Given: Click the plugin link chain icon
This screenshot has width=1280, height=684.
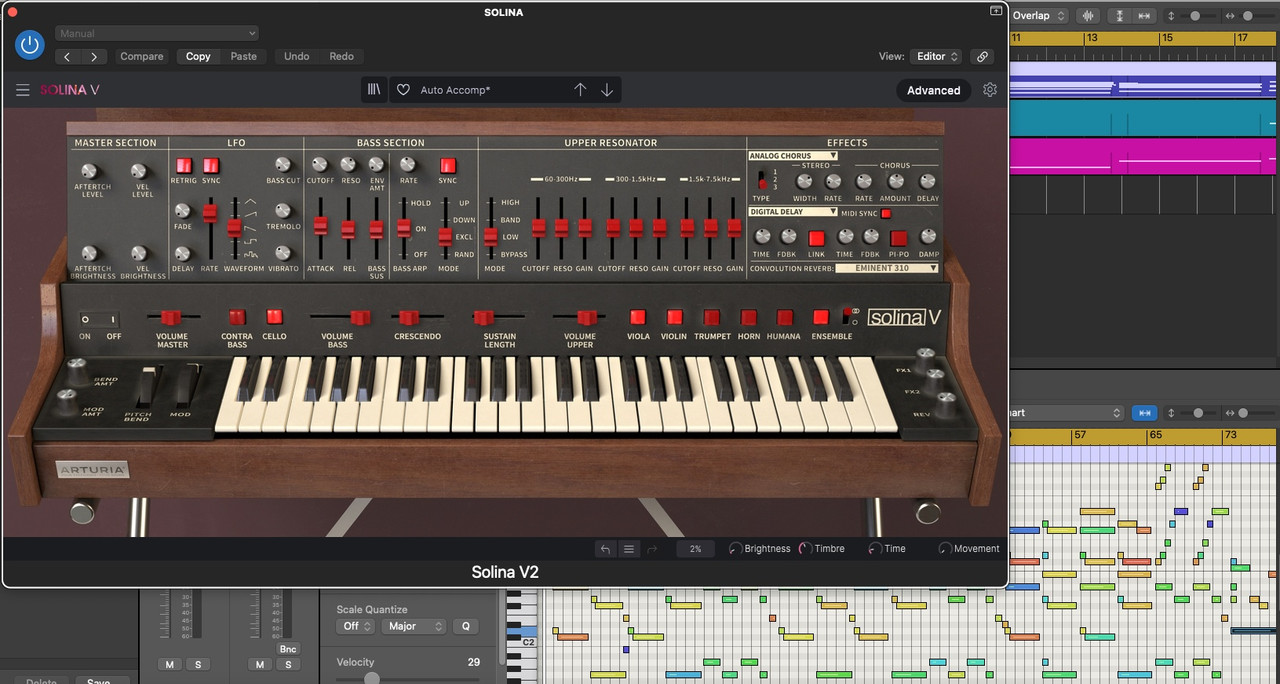Looking at the screenshot, I should pos(983,57).
